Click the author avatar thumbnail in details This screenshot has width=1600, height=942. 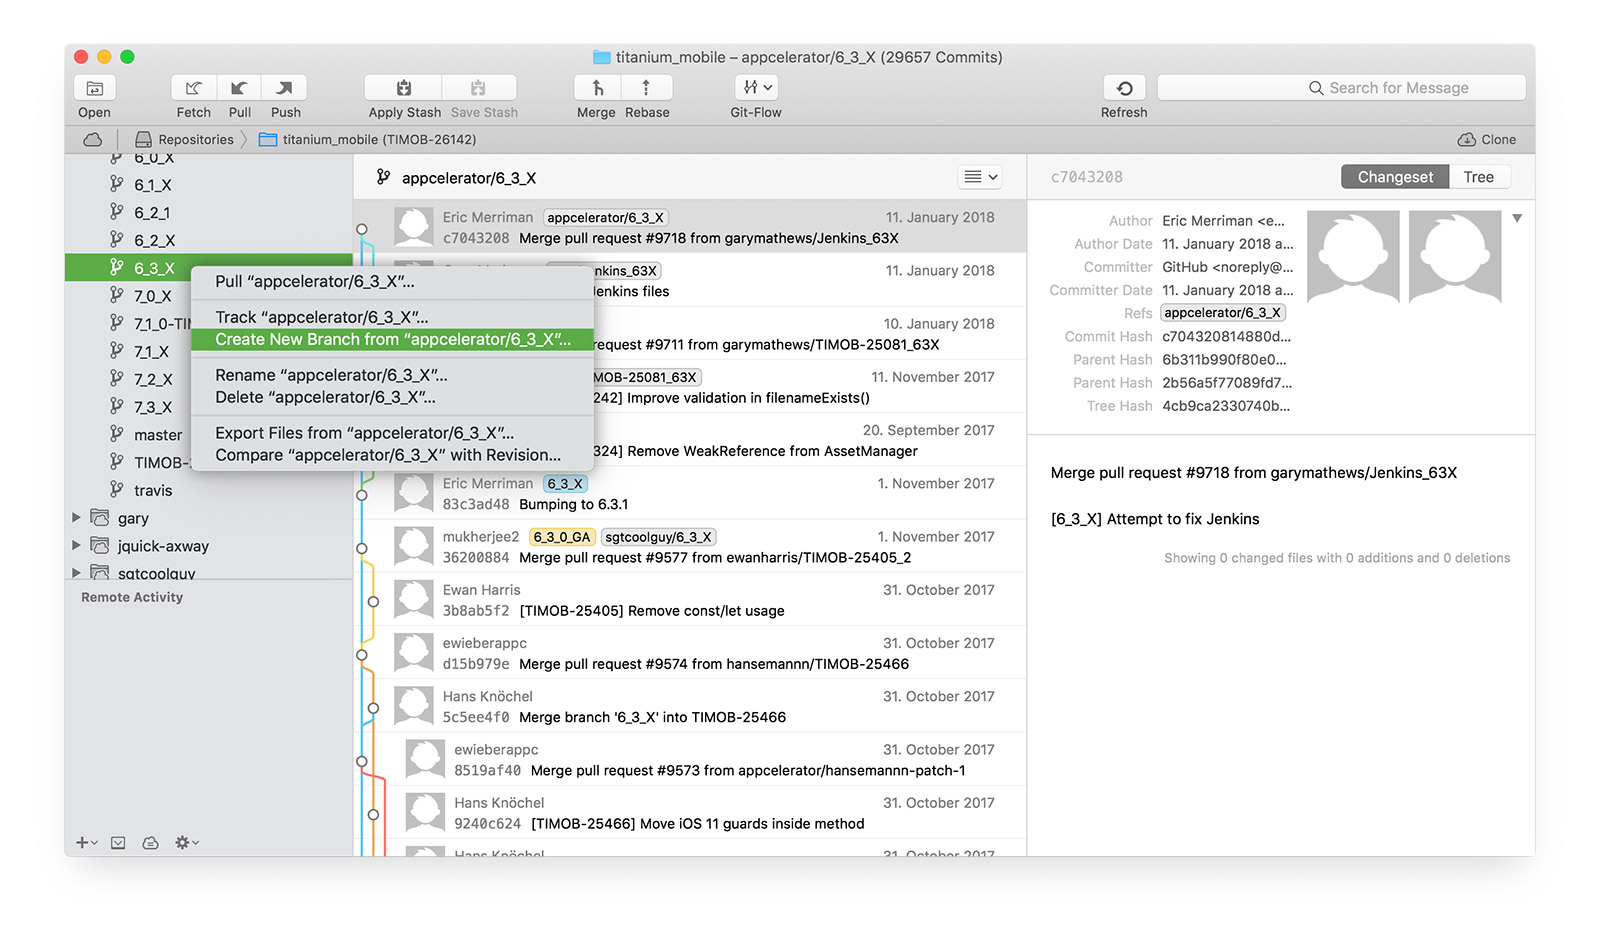pos(1352,256)
